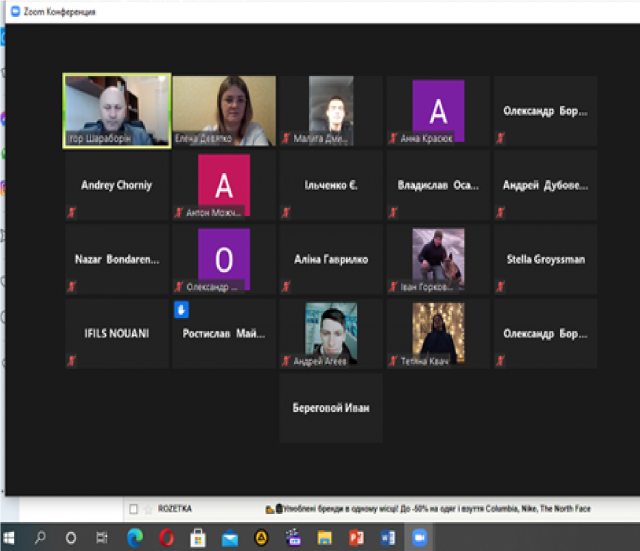Image resolution: width=640 pixels, height=551 pixels.
Task: Click the Andrey Chorniy participant name
Action: coord(116,185)
